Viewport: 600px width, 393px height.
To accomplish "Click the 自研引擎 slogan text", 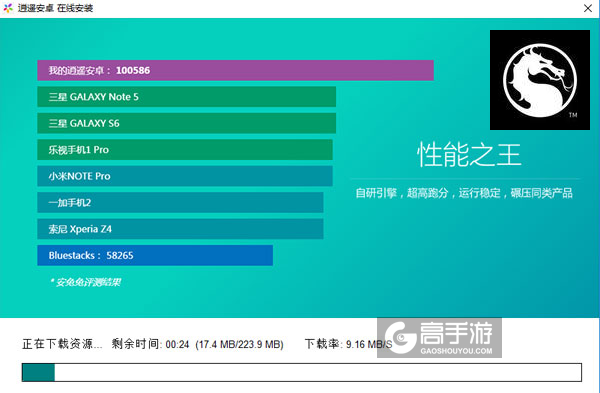I will (464, 193).
